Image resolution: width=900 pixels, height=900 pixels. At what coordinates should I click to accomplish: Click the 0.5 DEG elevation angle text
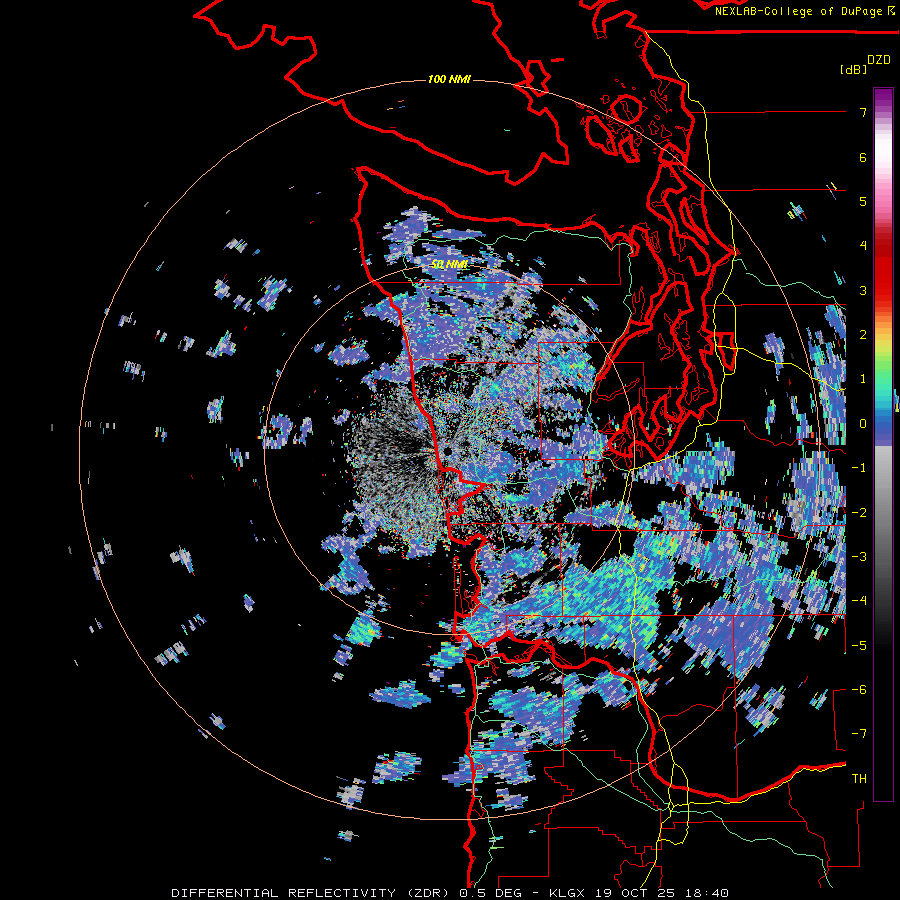[x=490, y=893]
